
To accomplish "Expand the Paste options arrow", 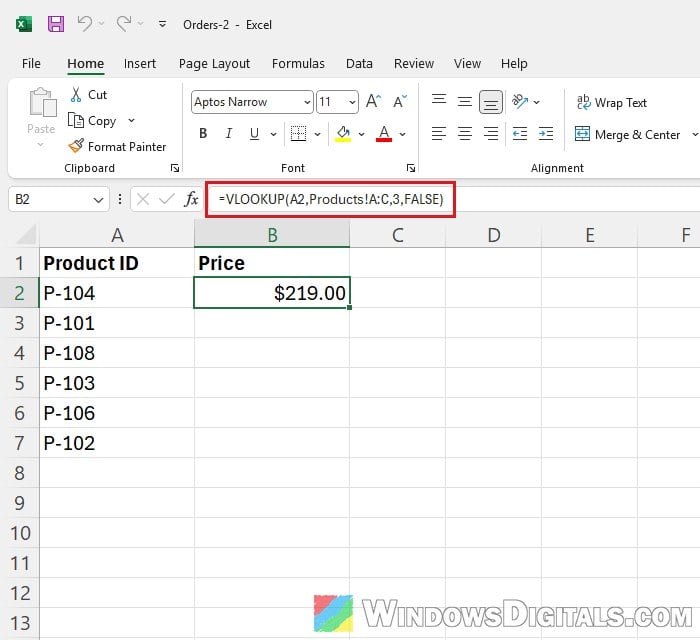I will pyautogui.click(x=41, y=144).
